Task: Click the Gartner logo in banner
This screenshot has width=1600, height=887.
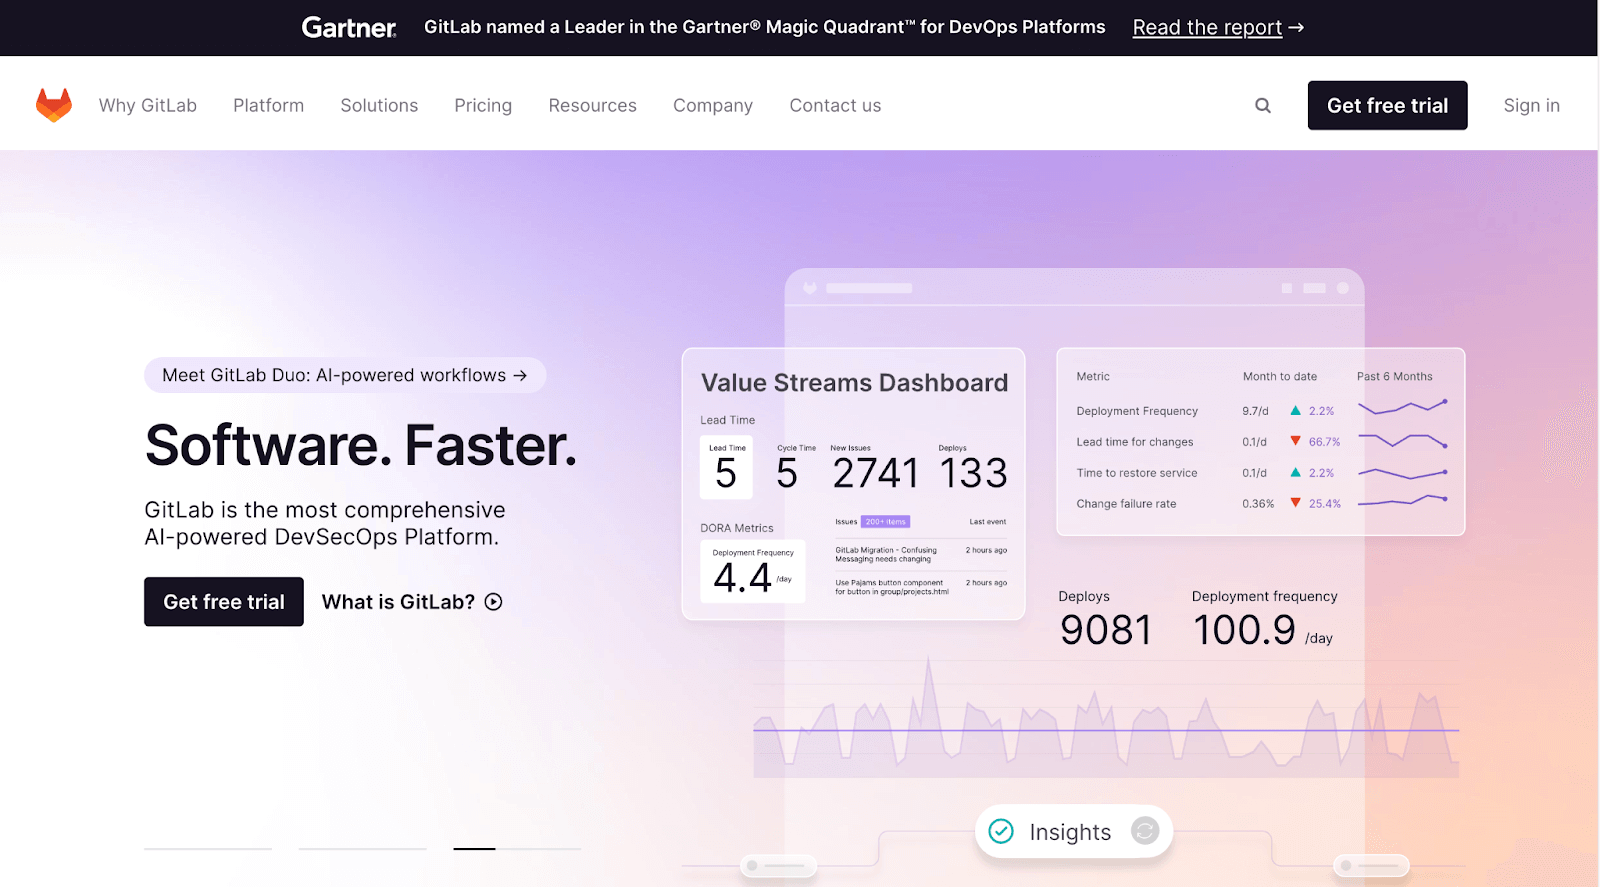Action: click(349, 28)
